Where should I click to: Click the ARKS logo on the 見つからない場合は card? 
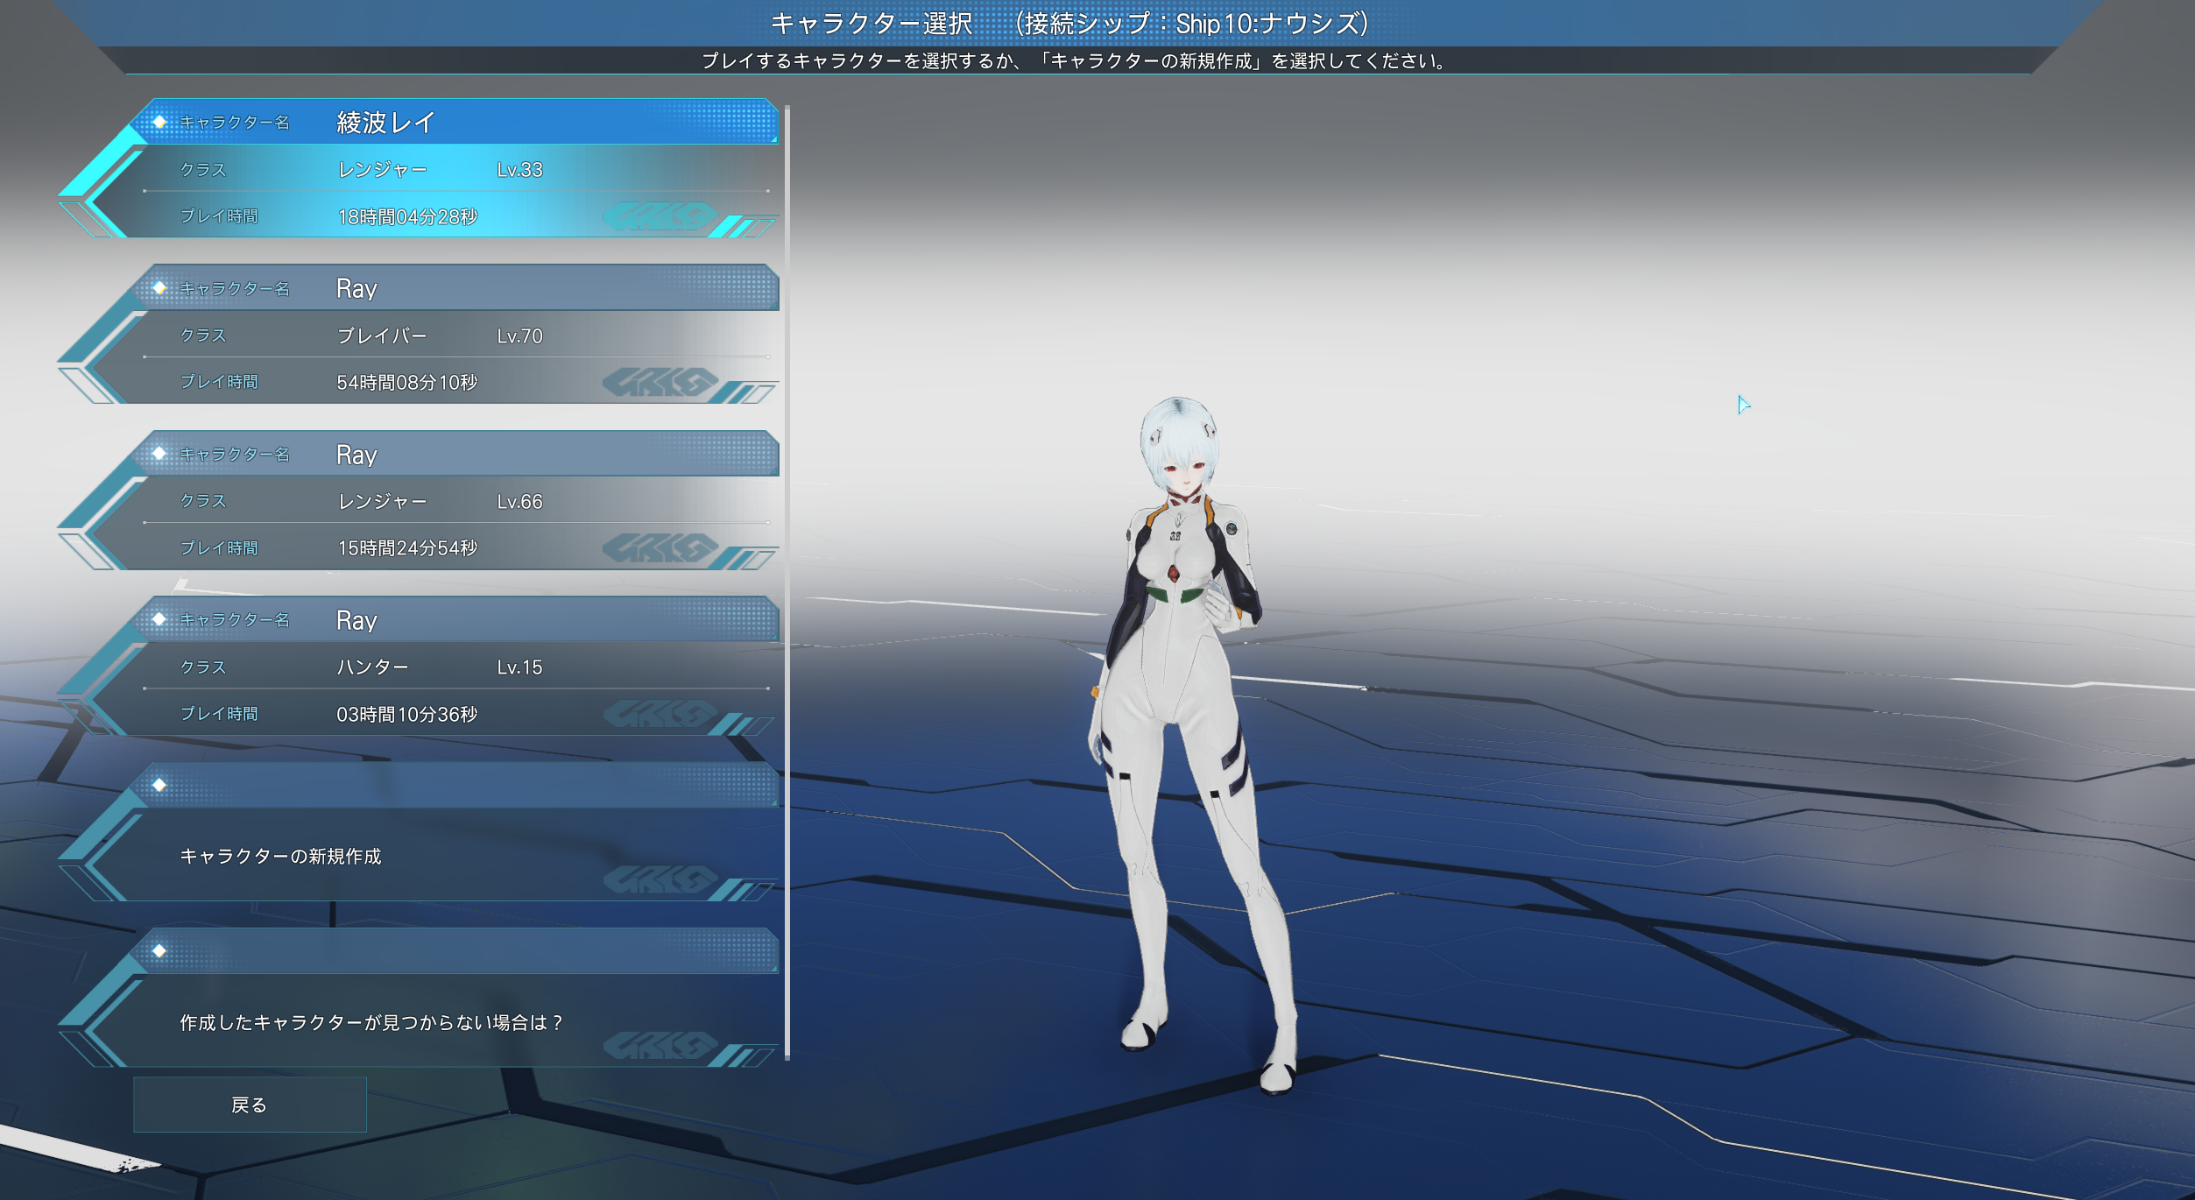click(x=660, y=1046)
